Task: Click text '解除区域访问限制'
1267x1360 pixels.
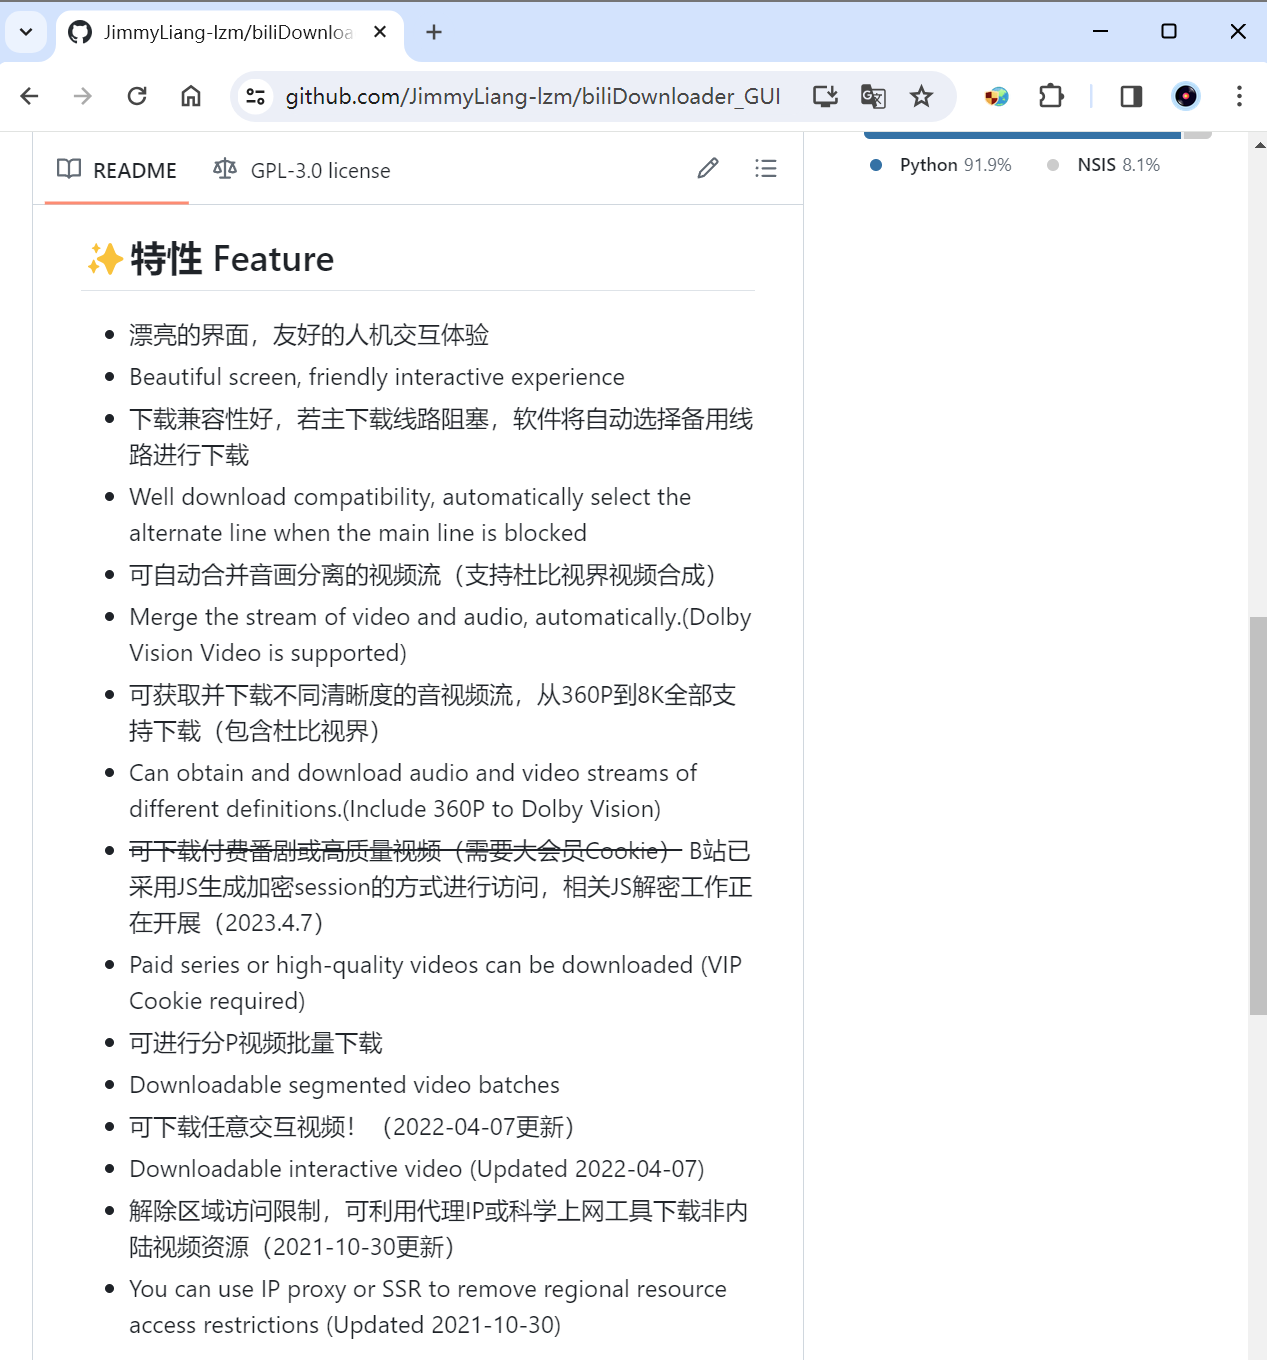Action: (x=225, y=1211)
